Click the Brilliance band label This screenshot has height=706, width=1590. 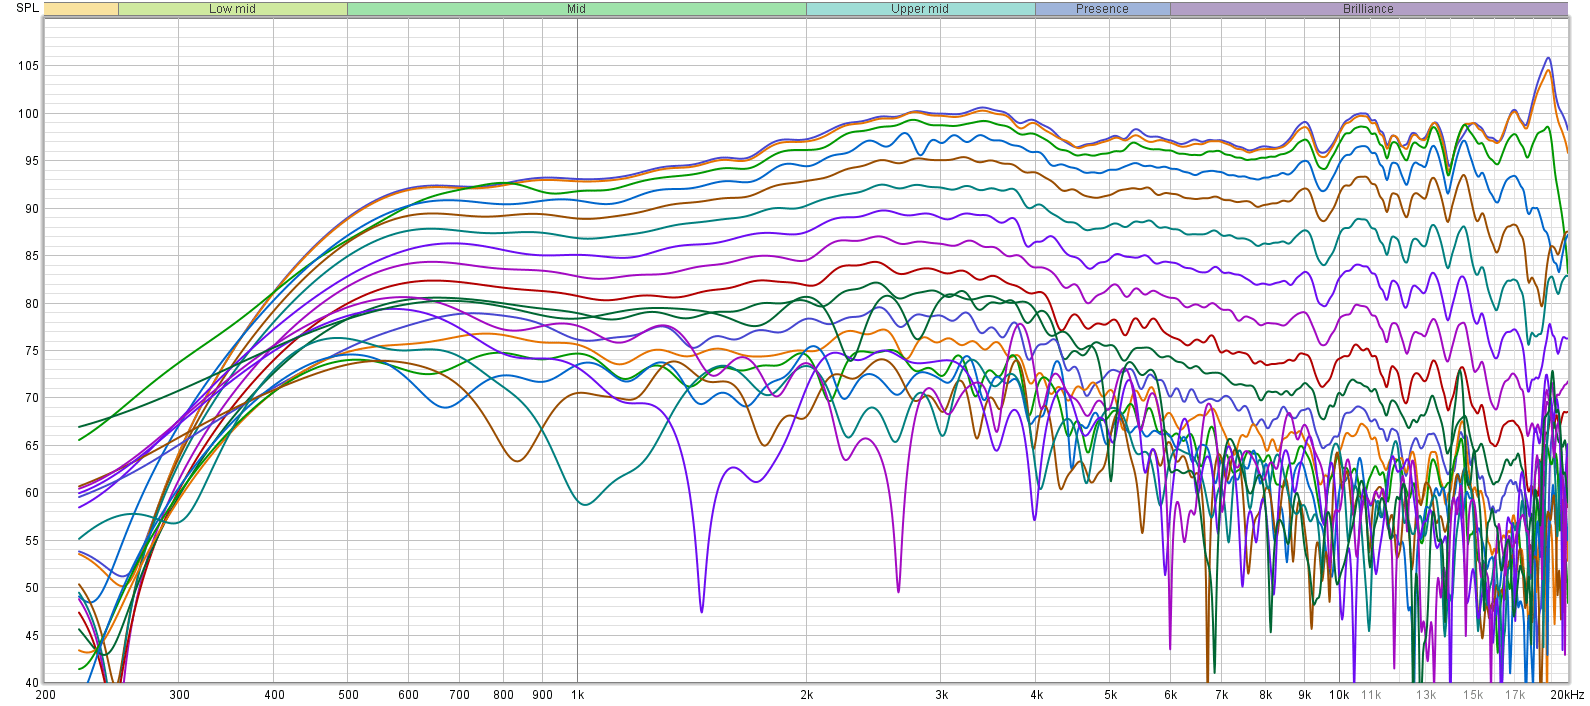1368,9
